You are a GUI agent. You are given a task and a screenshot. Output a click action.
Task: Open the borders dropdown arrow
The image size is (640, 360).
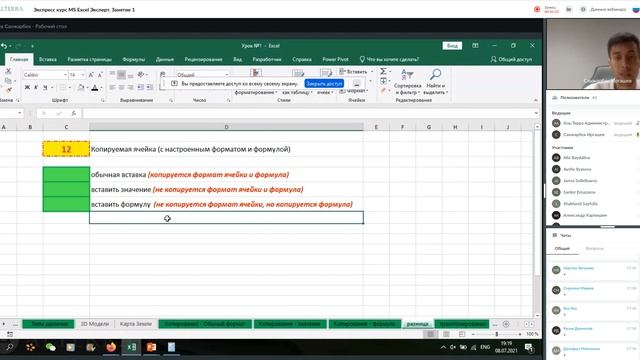coord(69,88)
